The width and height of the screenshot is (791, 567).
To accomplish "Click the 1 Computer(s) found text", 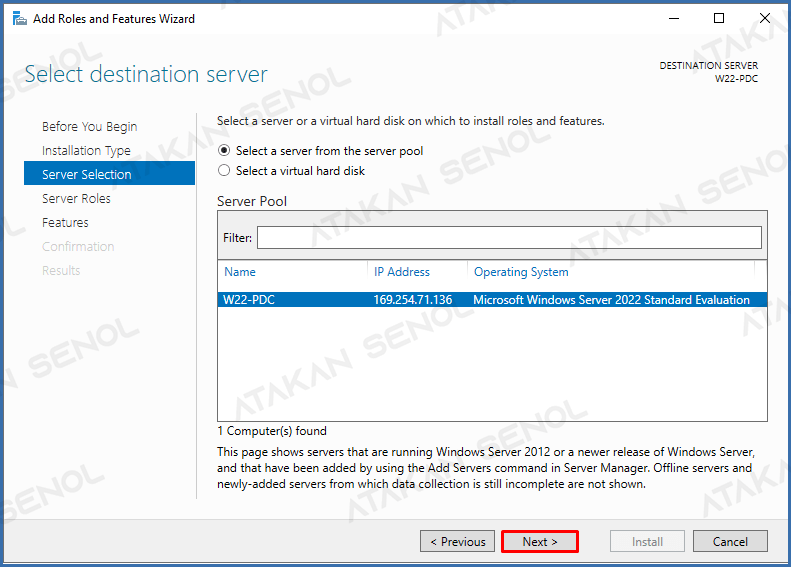I will 272,431.
